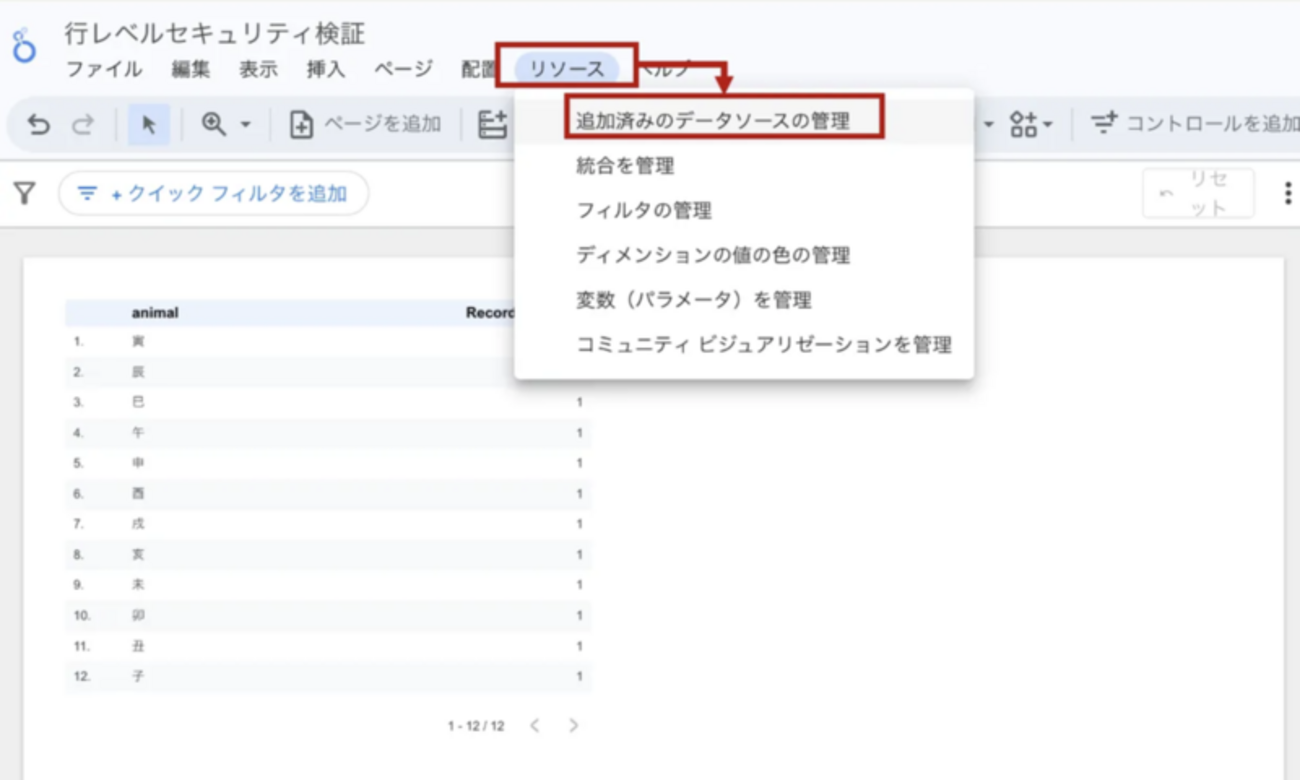This screenshot has height=780, width=1300.
Task: Click table row 10 animal cell
Action: [x=138, y=616]
